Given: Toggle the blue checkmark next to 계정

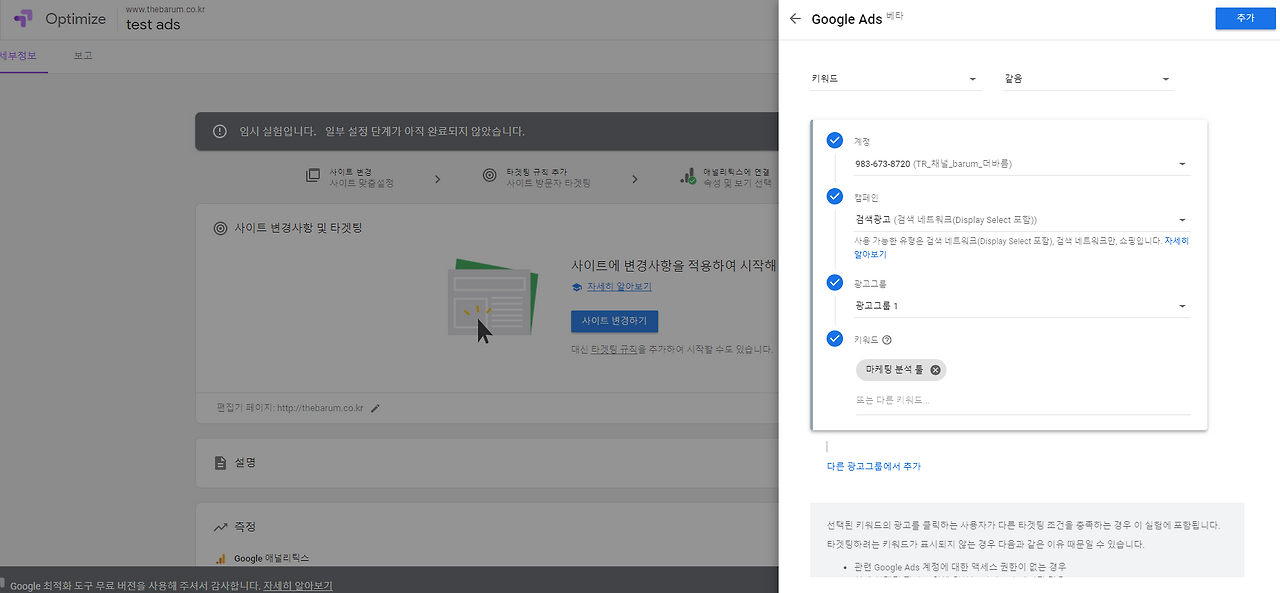Looking at the screenshot, I should pyautogui.click(x=835, y=140).
